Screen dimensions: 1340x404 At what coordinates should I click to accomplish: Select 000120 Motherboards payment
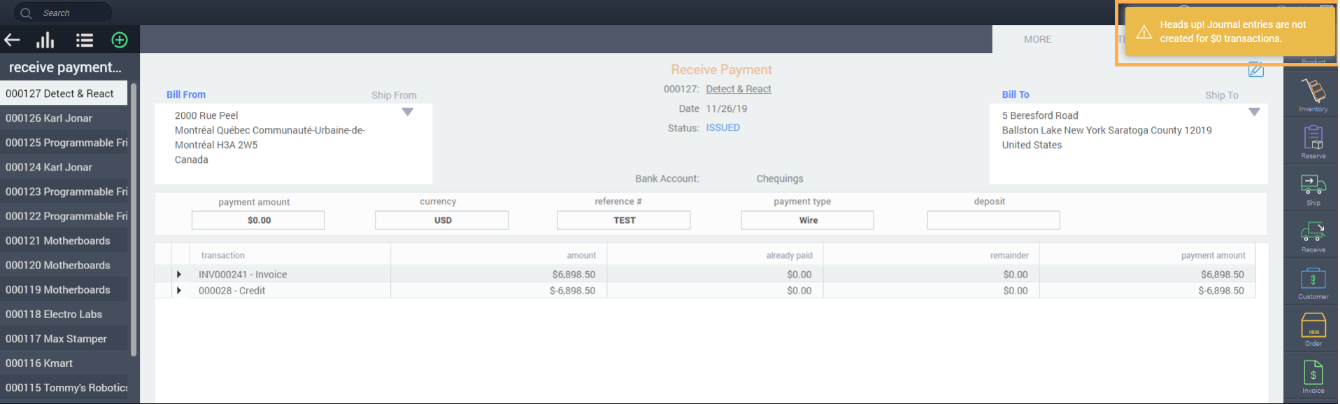tap(64, 265)
